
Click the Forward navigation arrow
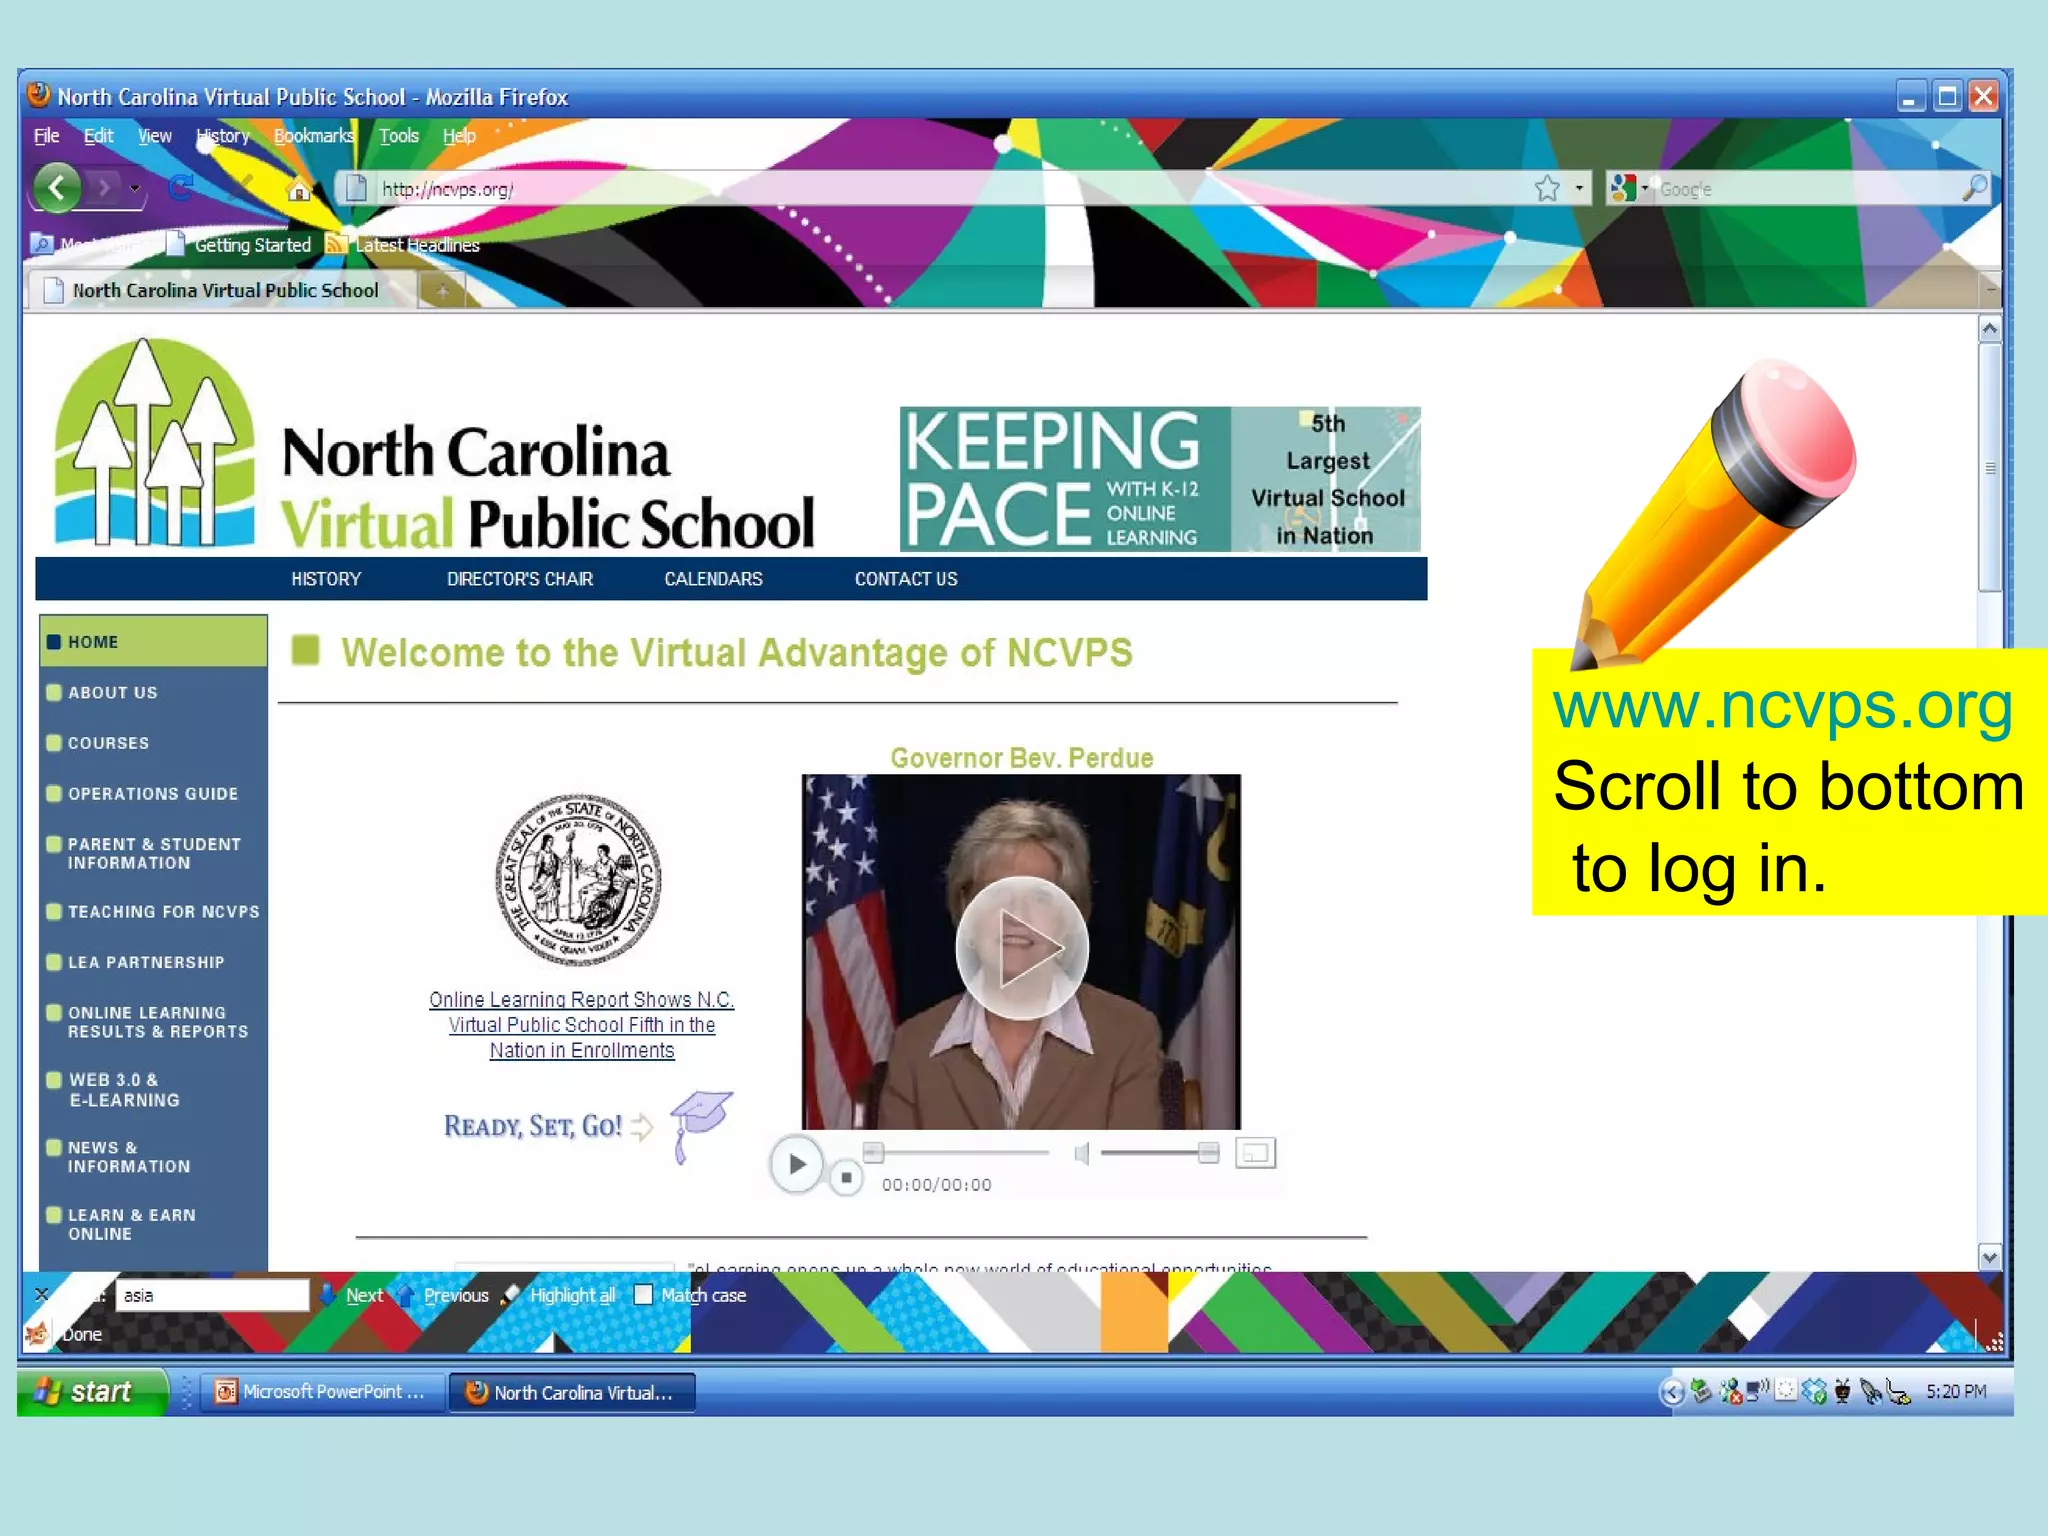[104, 187]
